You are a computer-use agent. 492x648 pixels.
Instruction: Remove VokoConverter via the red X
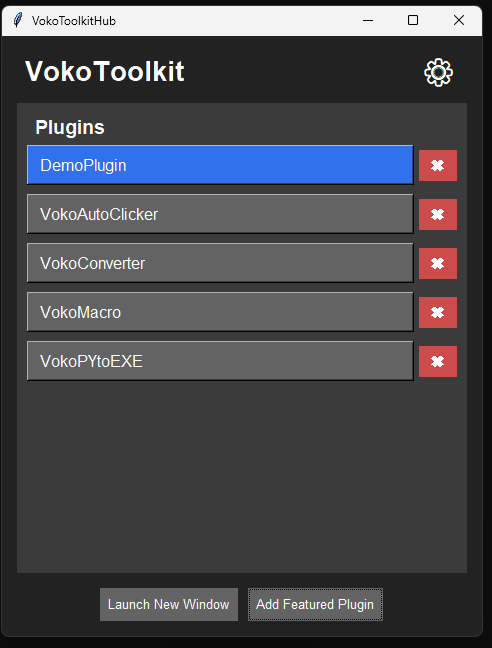click(438, 263)
